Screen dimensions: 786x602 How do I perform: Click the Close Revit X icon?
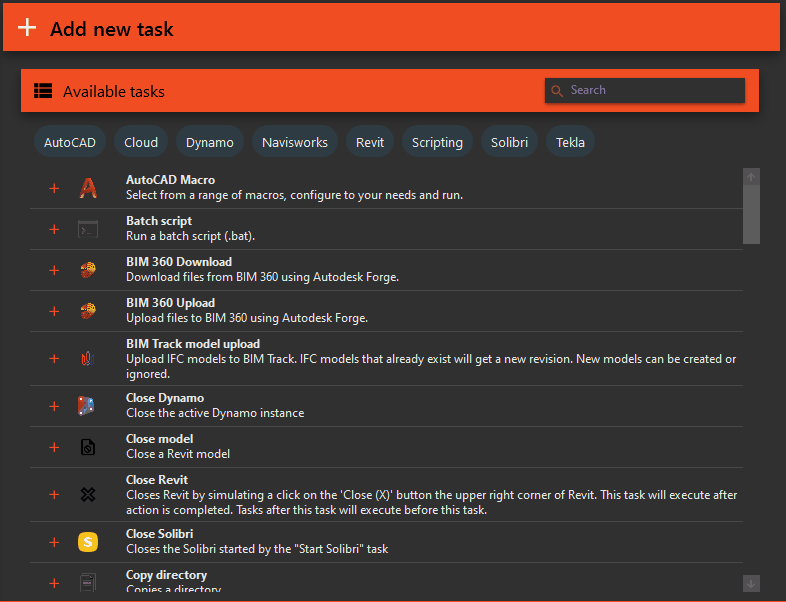pos(88,494)
